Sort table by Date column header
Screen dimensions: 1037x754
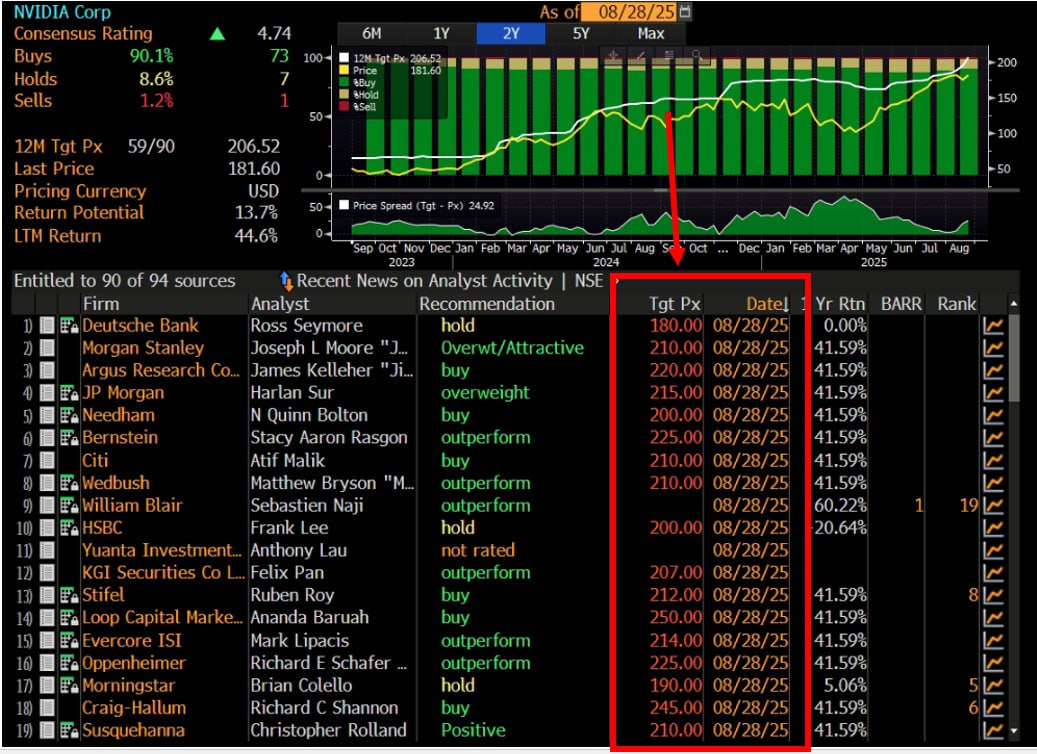coord(768,304)
